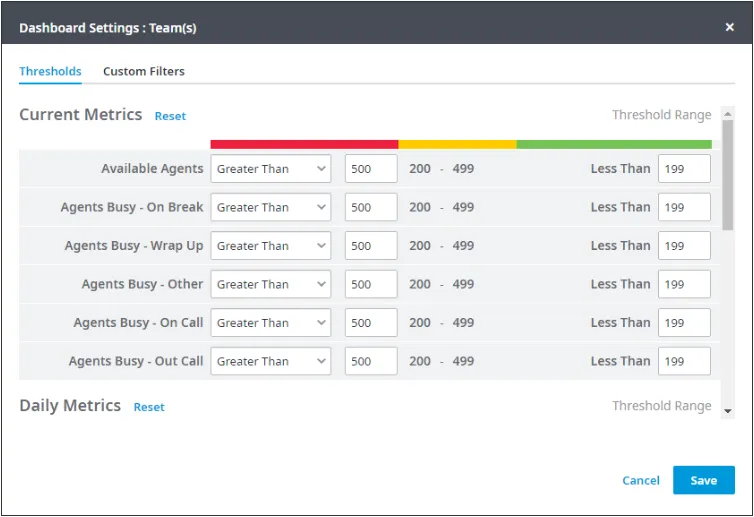Edit the 500 field for Agents Busy - Out Call
This screenshot has height=517, width=754.
(x=371, y=361)
